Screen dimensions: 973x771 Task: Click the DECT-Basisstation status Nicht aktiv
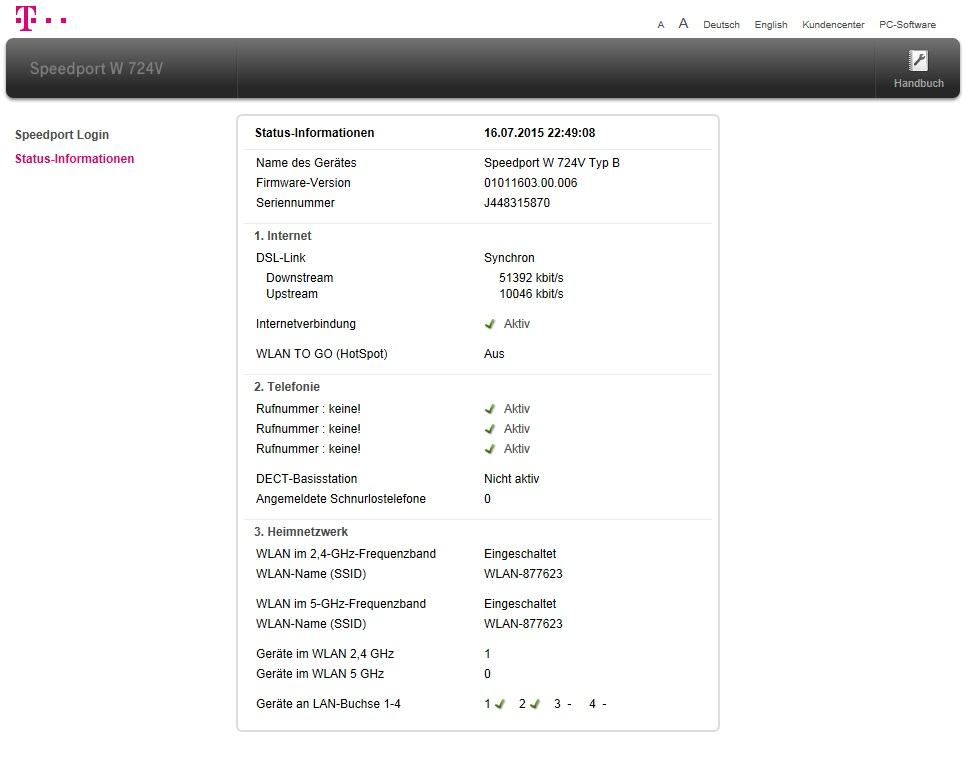click(x=511, y=479)
